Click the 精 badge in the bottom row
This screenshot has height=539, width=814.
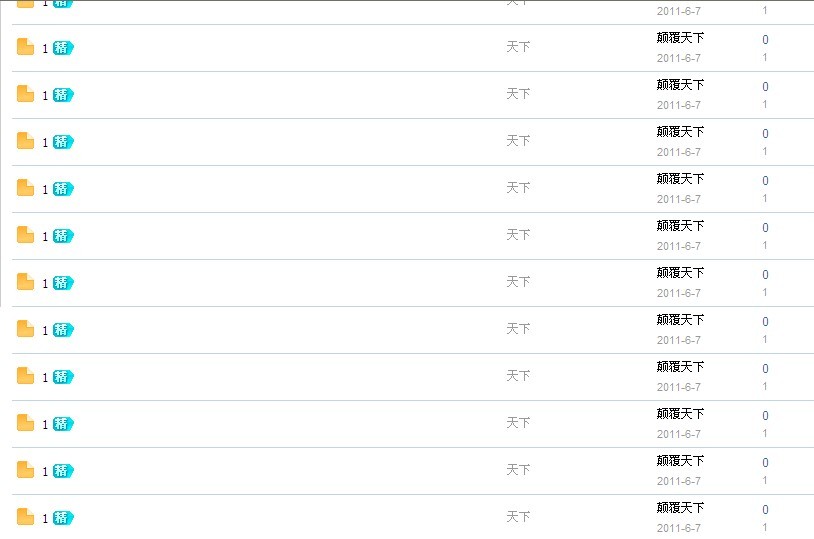[63, 518]
